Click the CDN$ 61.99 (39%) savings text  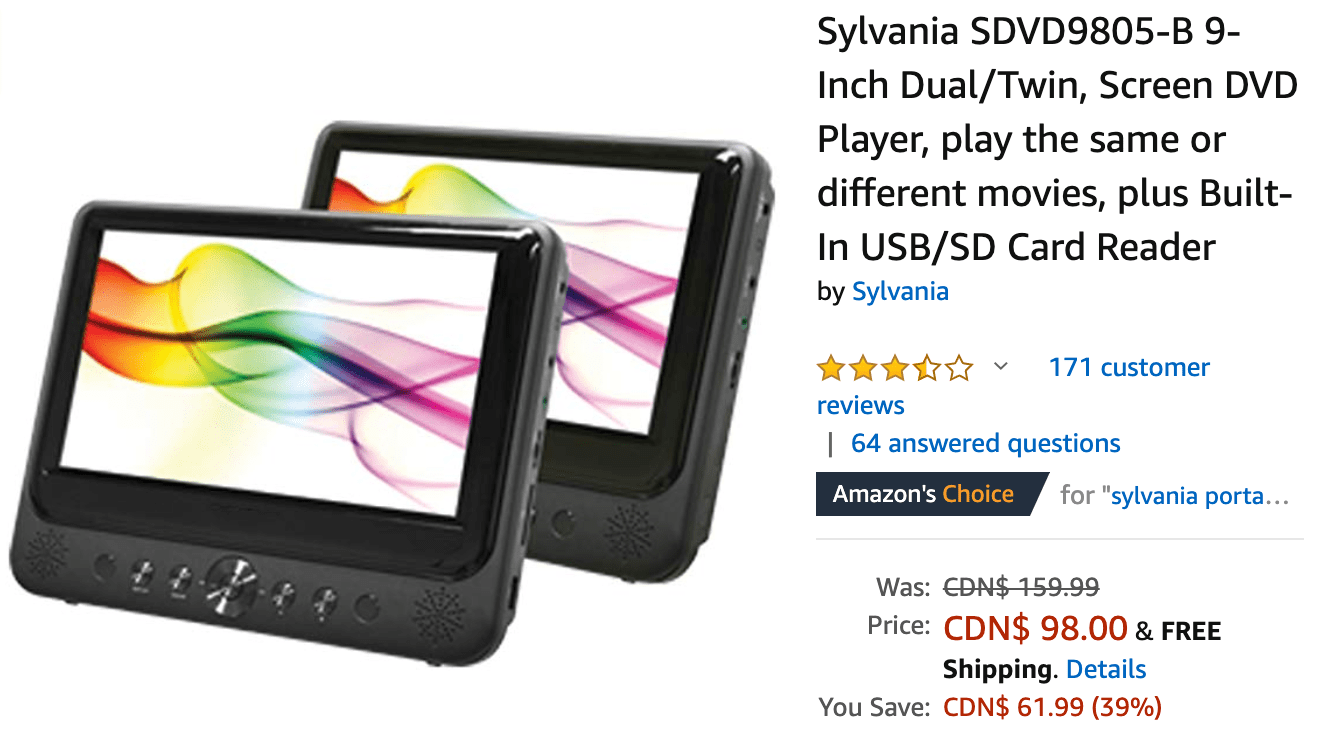[1052, 708]
